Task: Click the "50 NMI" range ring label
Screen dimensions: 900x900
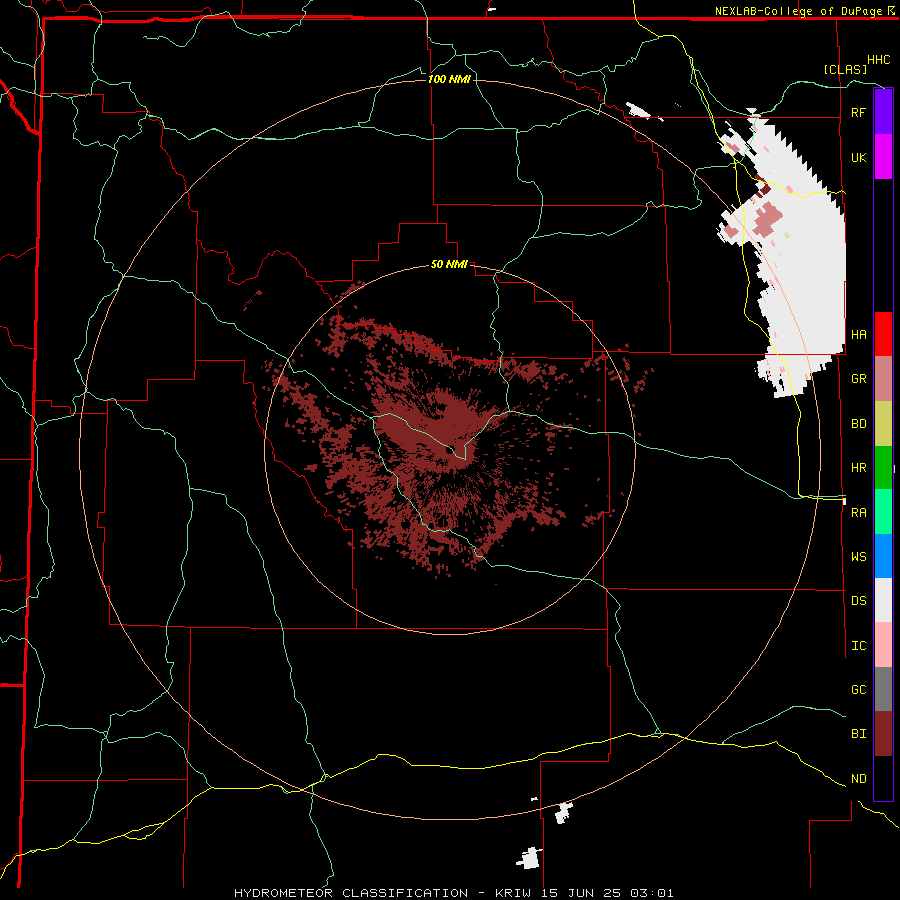Action: tap(449, 265)
